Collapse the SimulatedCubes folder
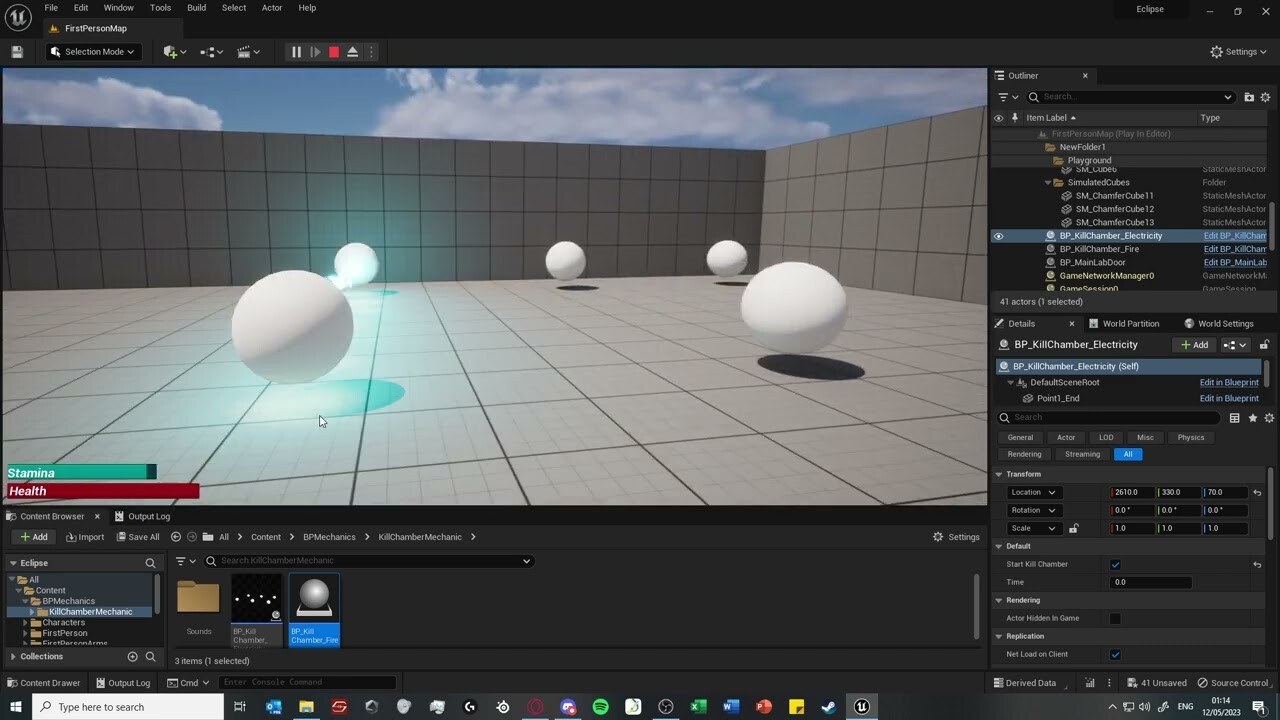The height and width of the screenshot is (720, 1280). coord(1047,183)
